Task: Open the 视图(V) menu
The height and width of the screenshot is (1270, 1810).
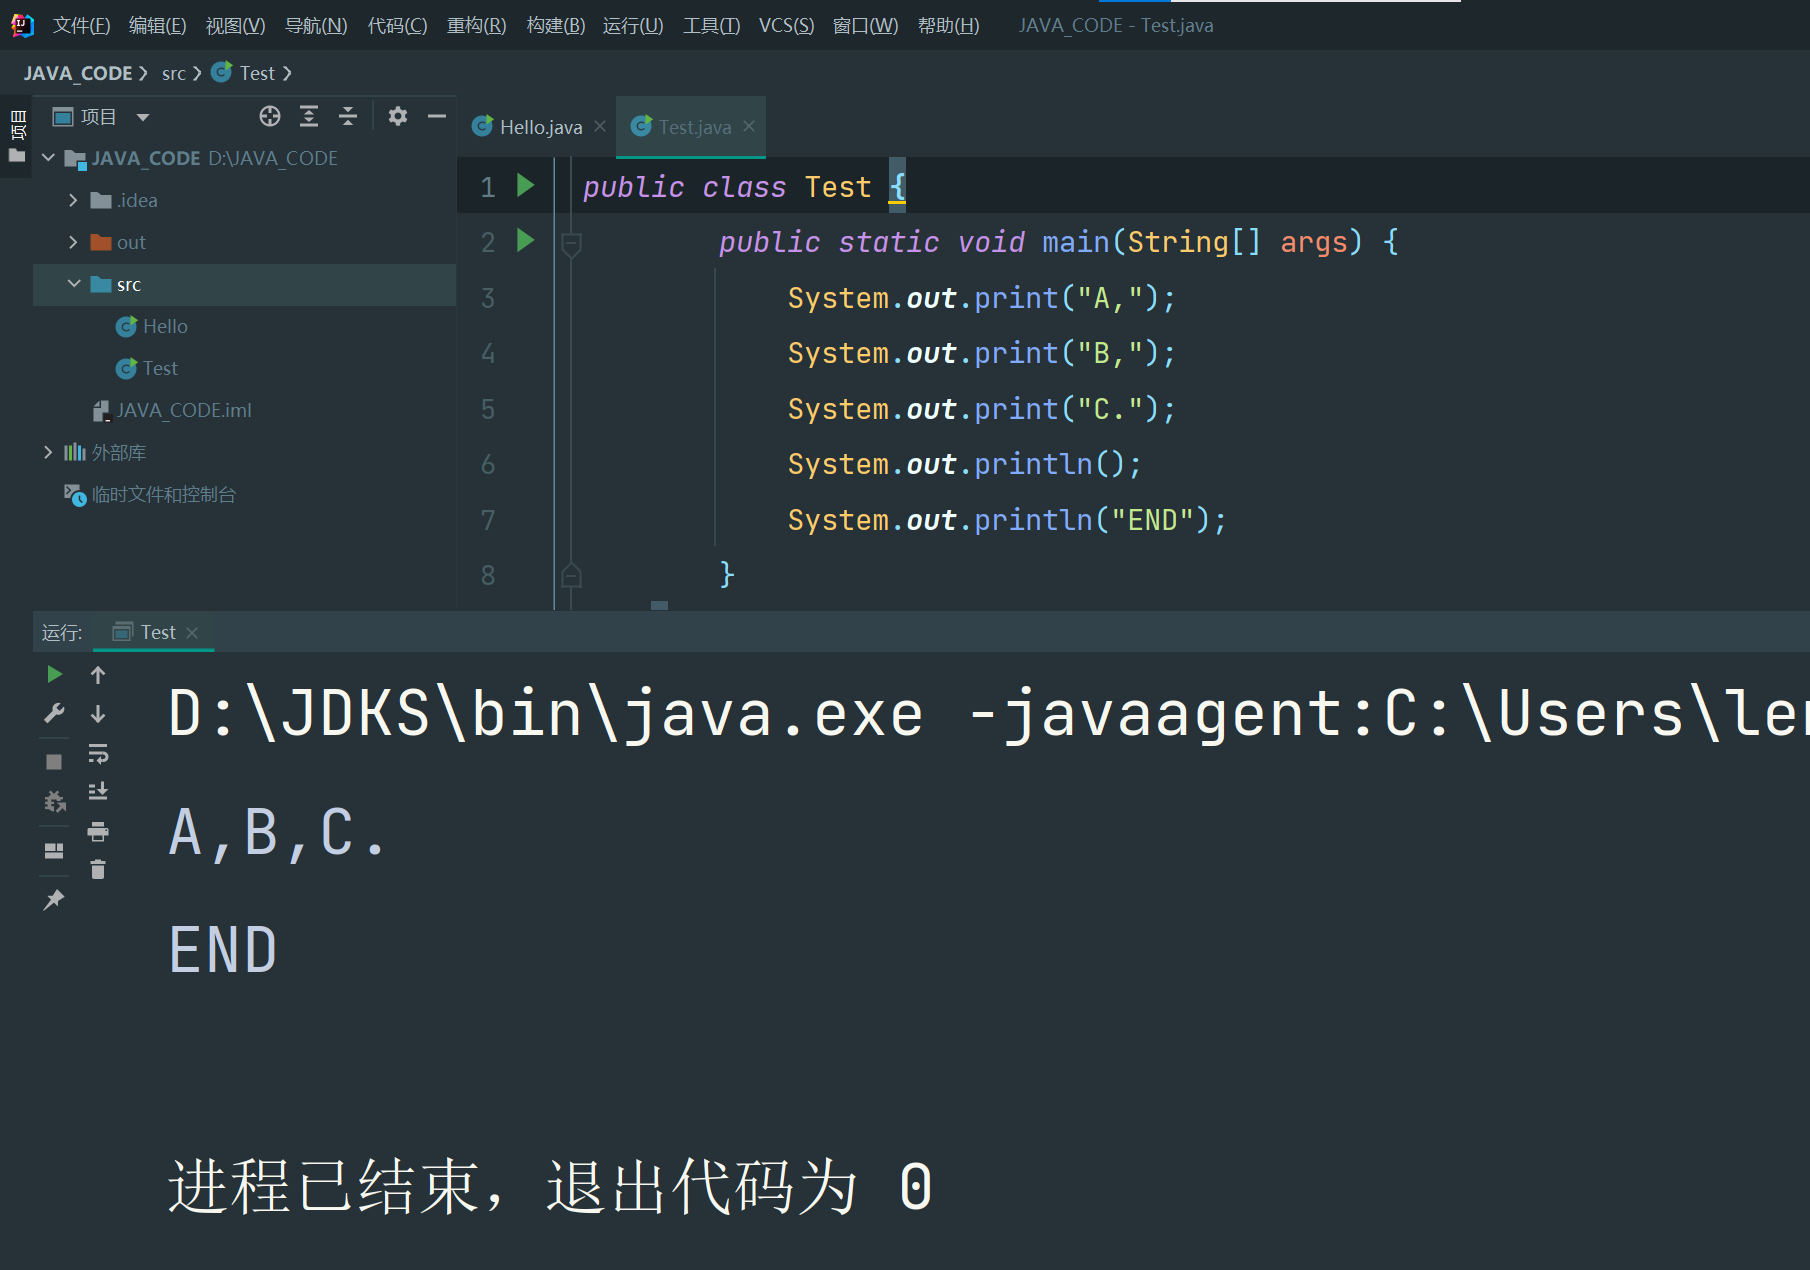Action: (x=236, y=25)
